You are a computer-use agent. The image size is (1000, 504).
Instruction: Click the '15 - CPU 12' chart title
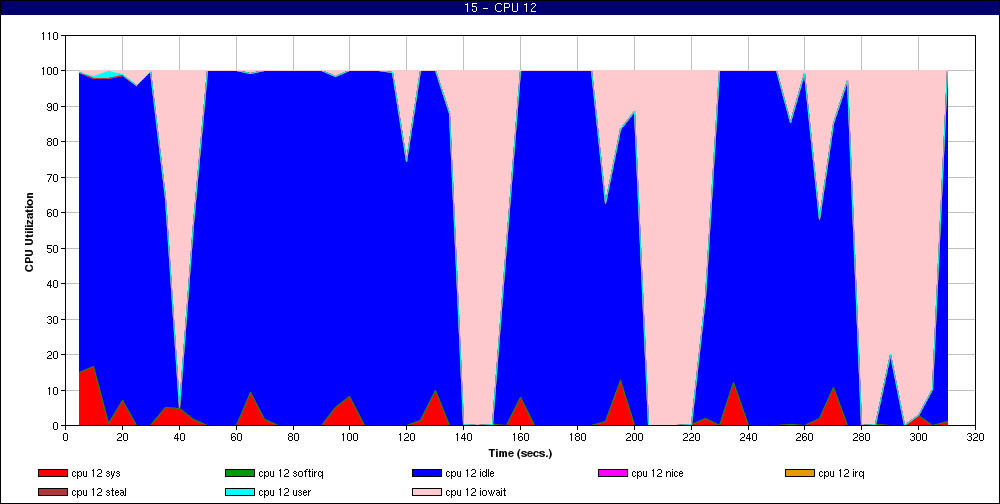click(x=500, y=8)
